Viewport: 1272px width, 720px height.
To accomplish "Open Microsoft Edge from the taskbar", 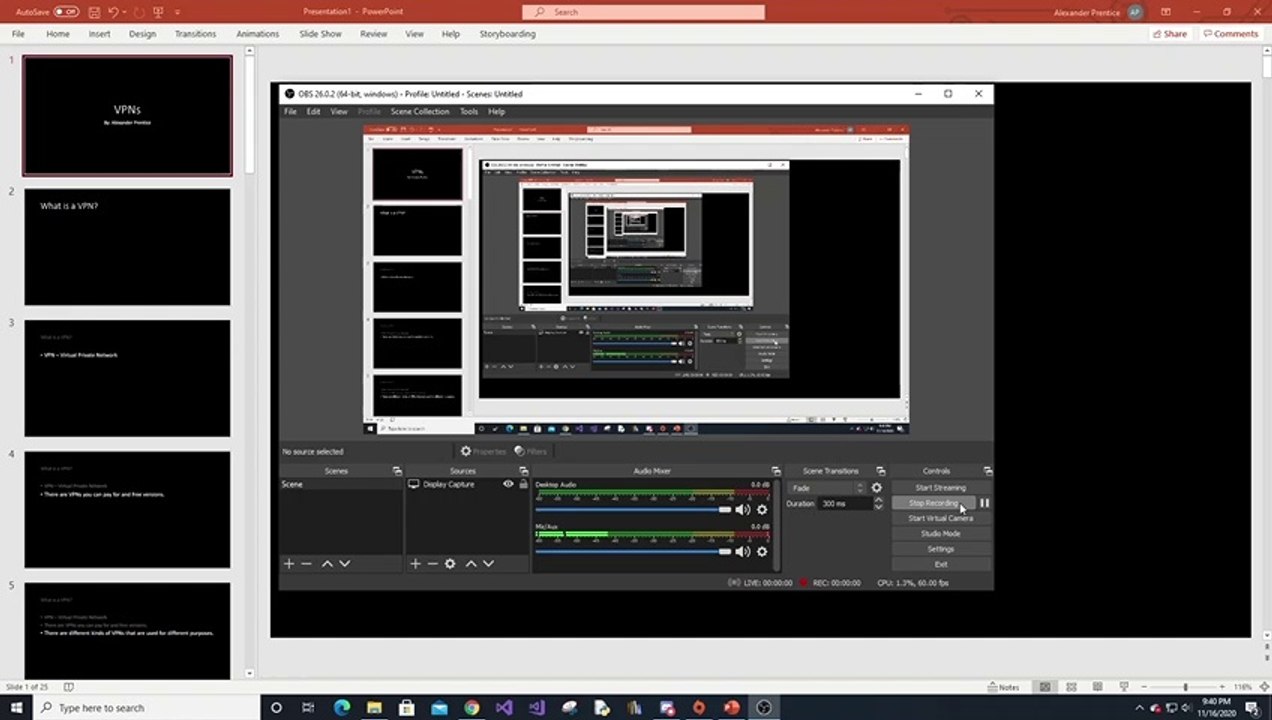I will tap(342, 708).
